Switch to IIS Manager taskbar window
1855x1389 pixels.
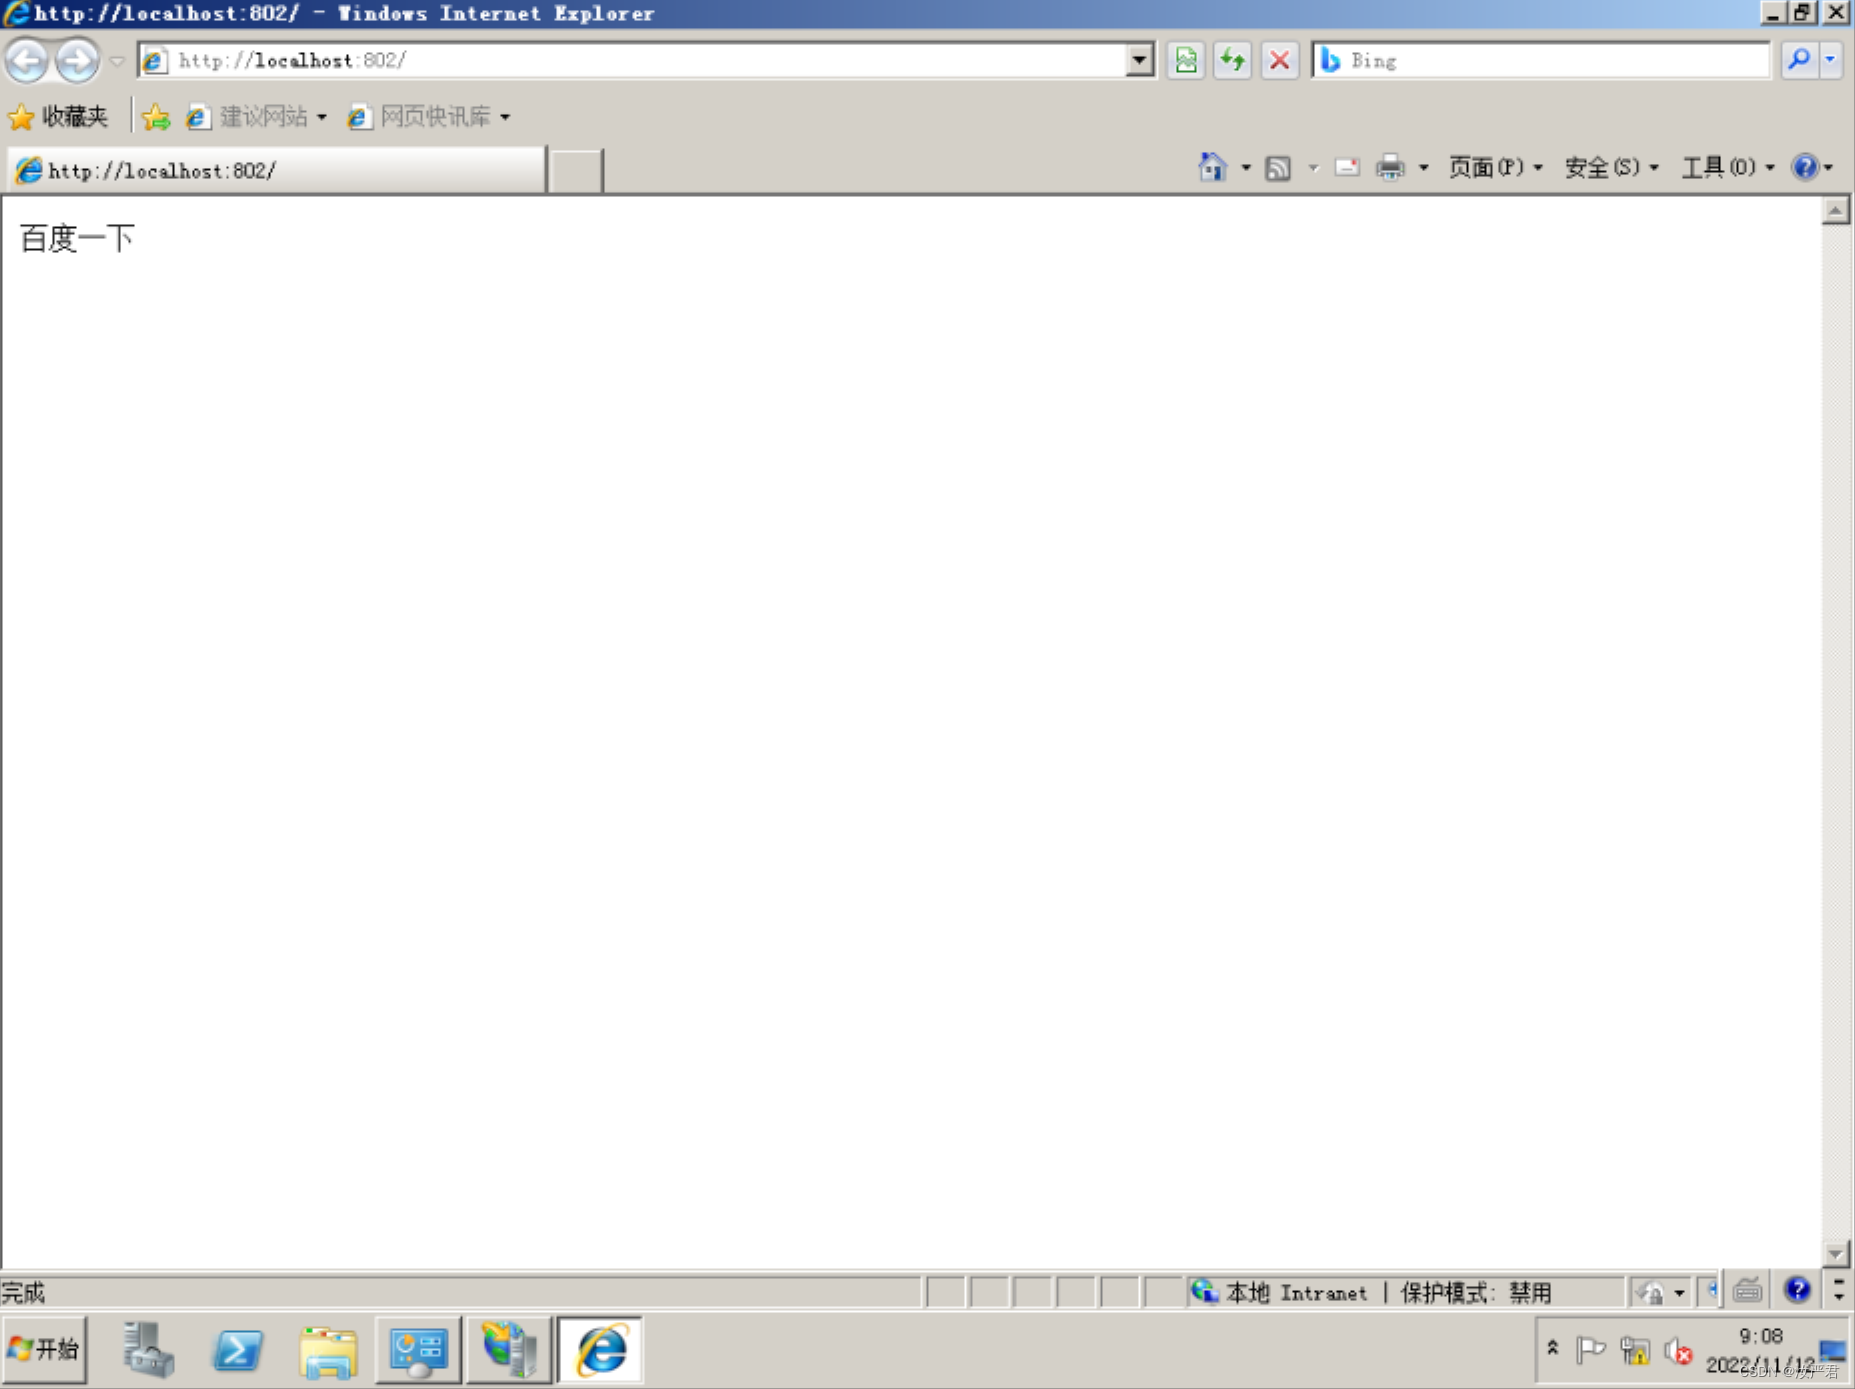click(x=418, y=1350)
